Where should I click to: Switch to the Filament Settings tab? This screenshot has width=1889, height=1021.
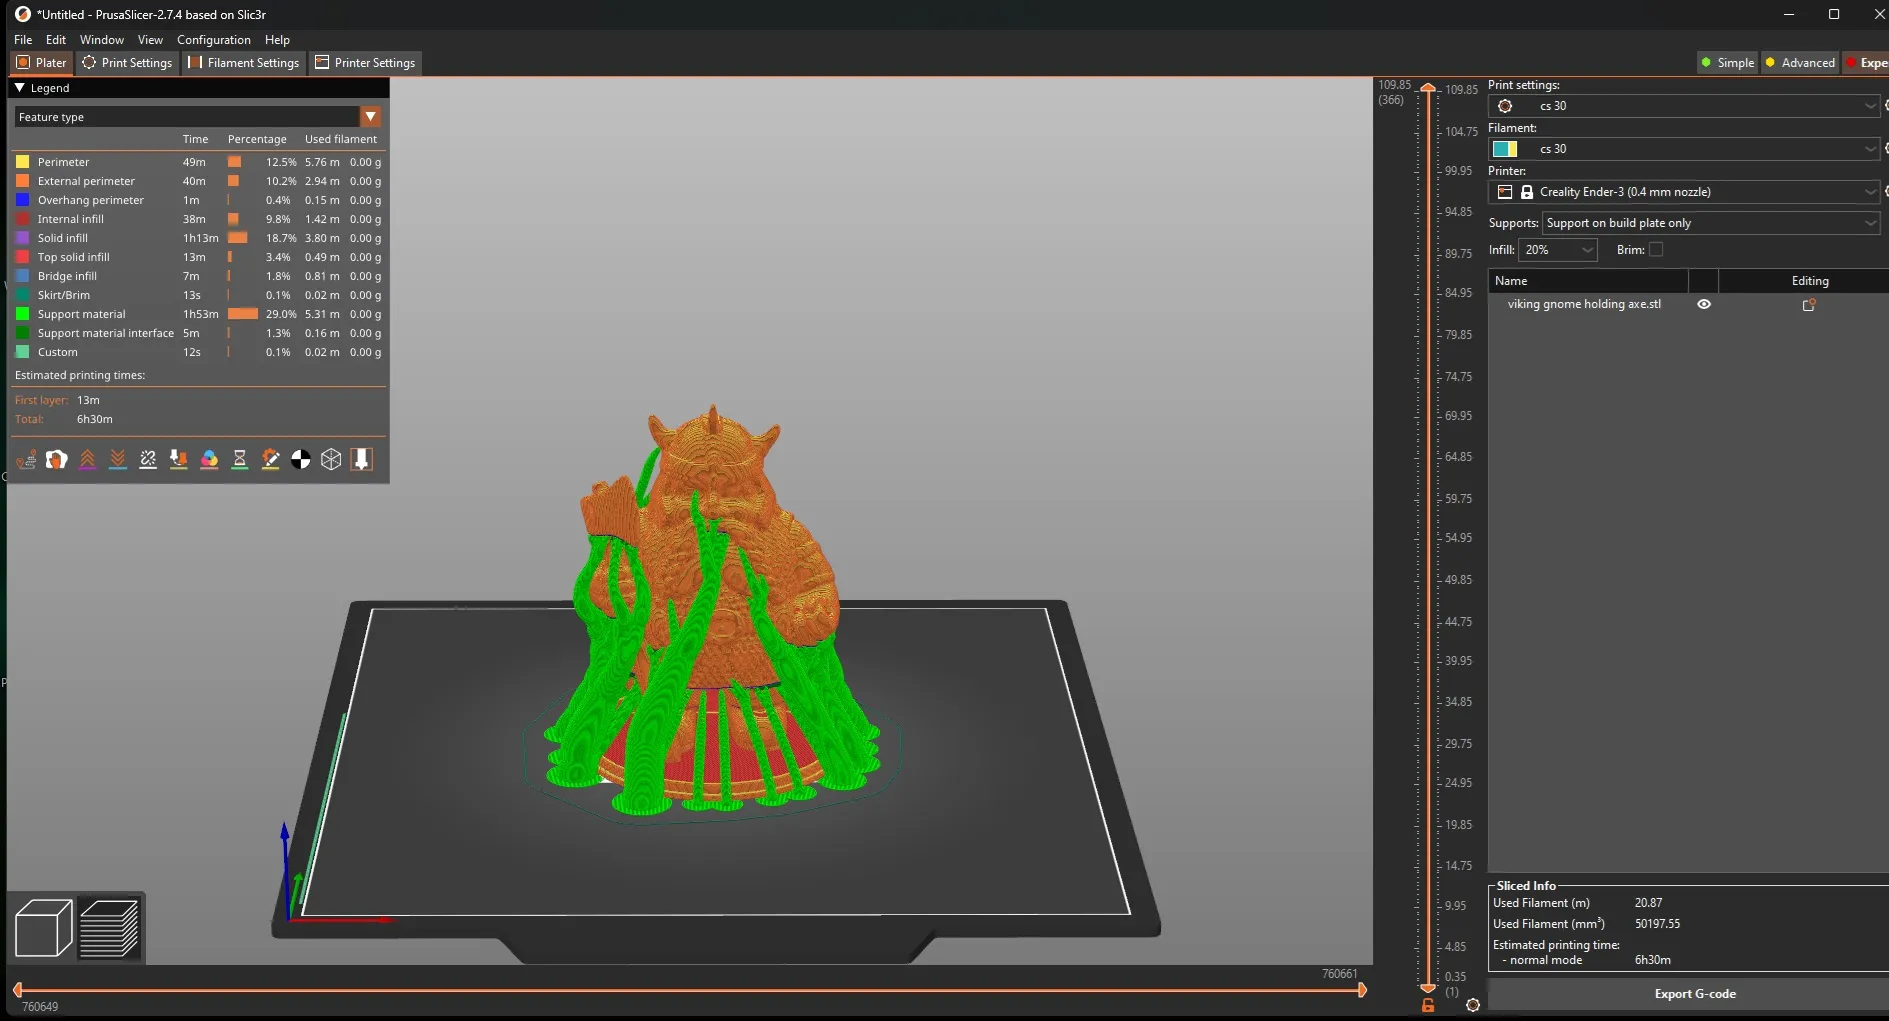[x=244, y=63]
